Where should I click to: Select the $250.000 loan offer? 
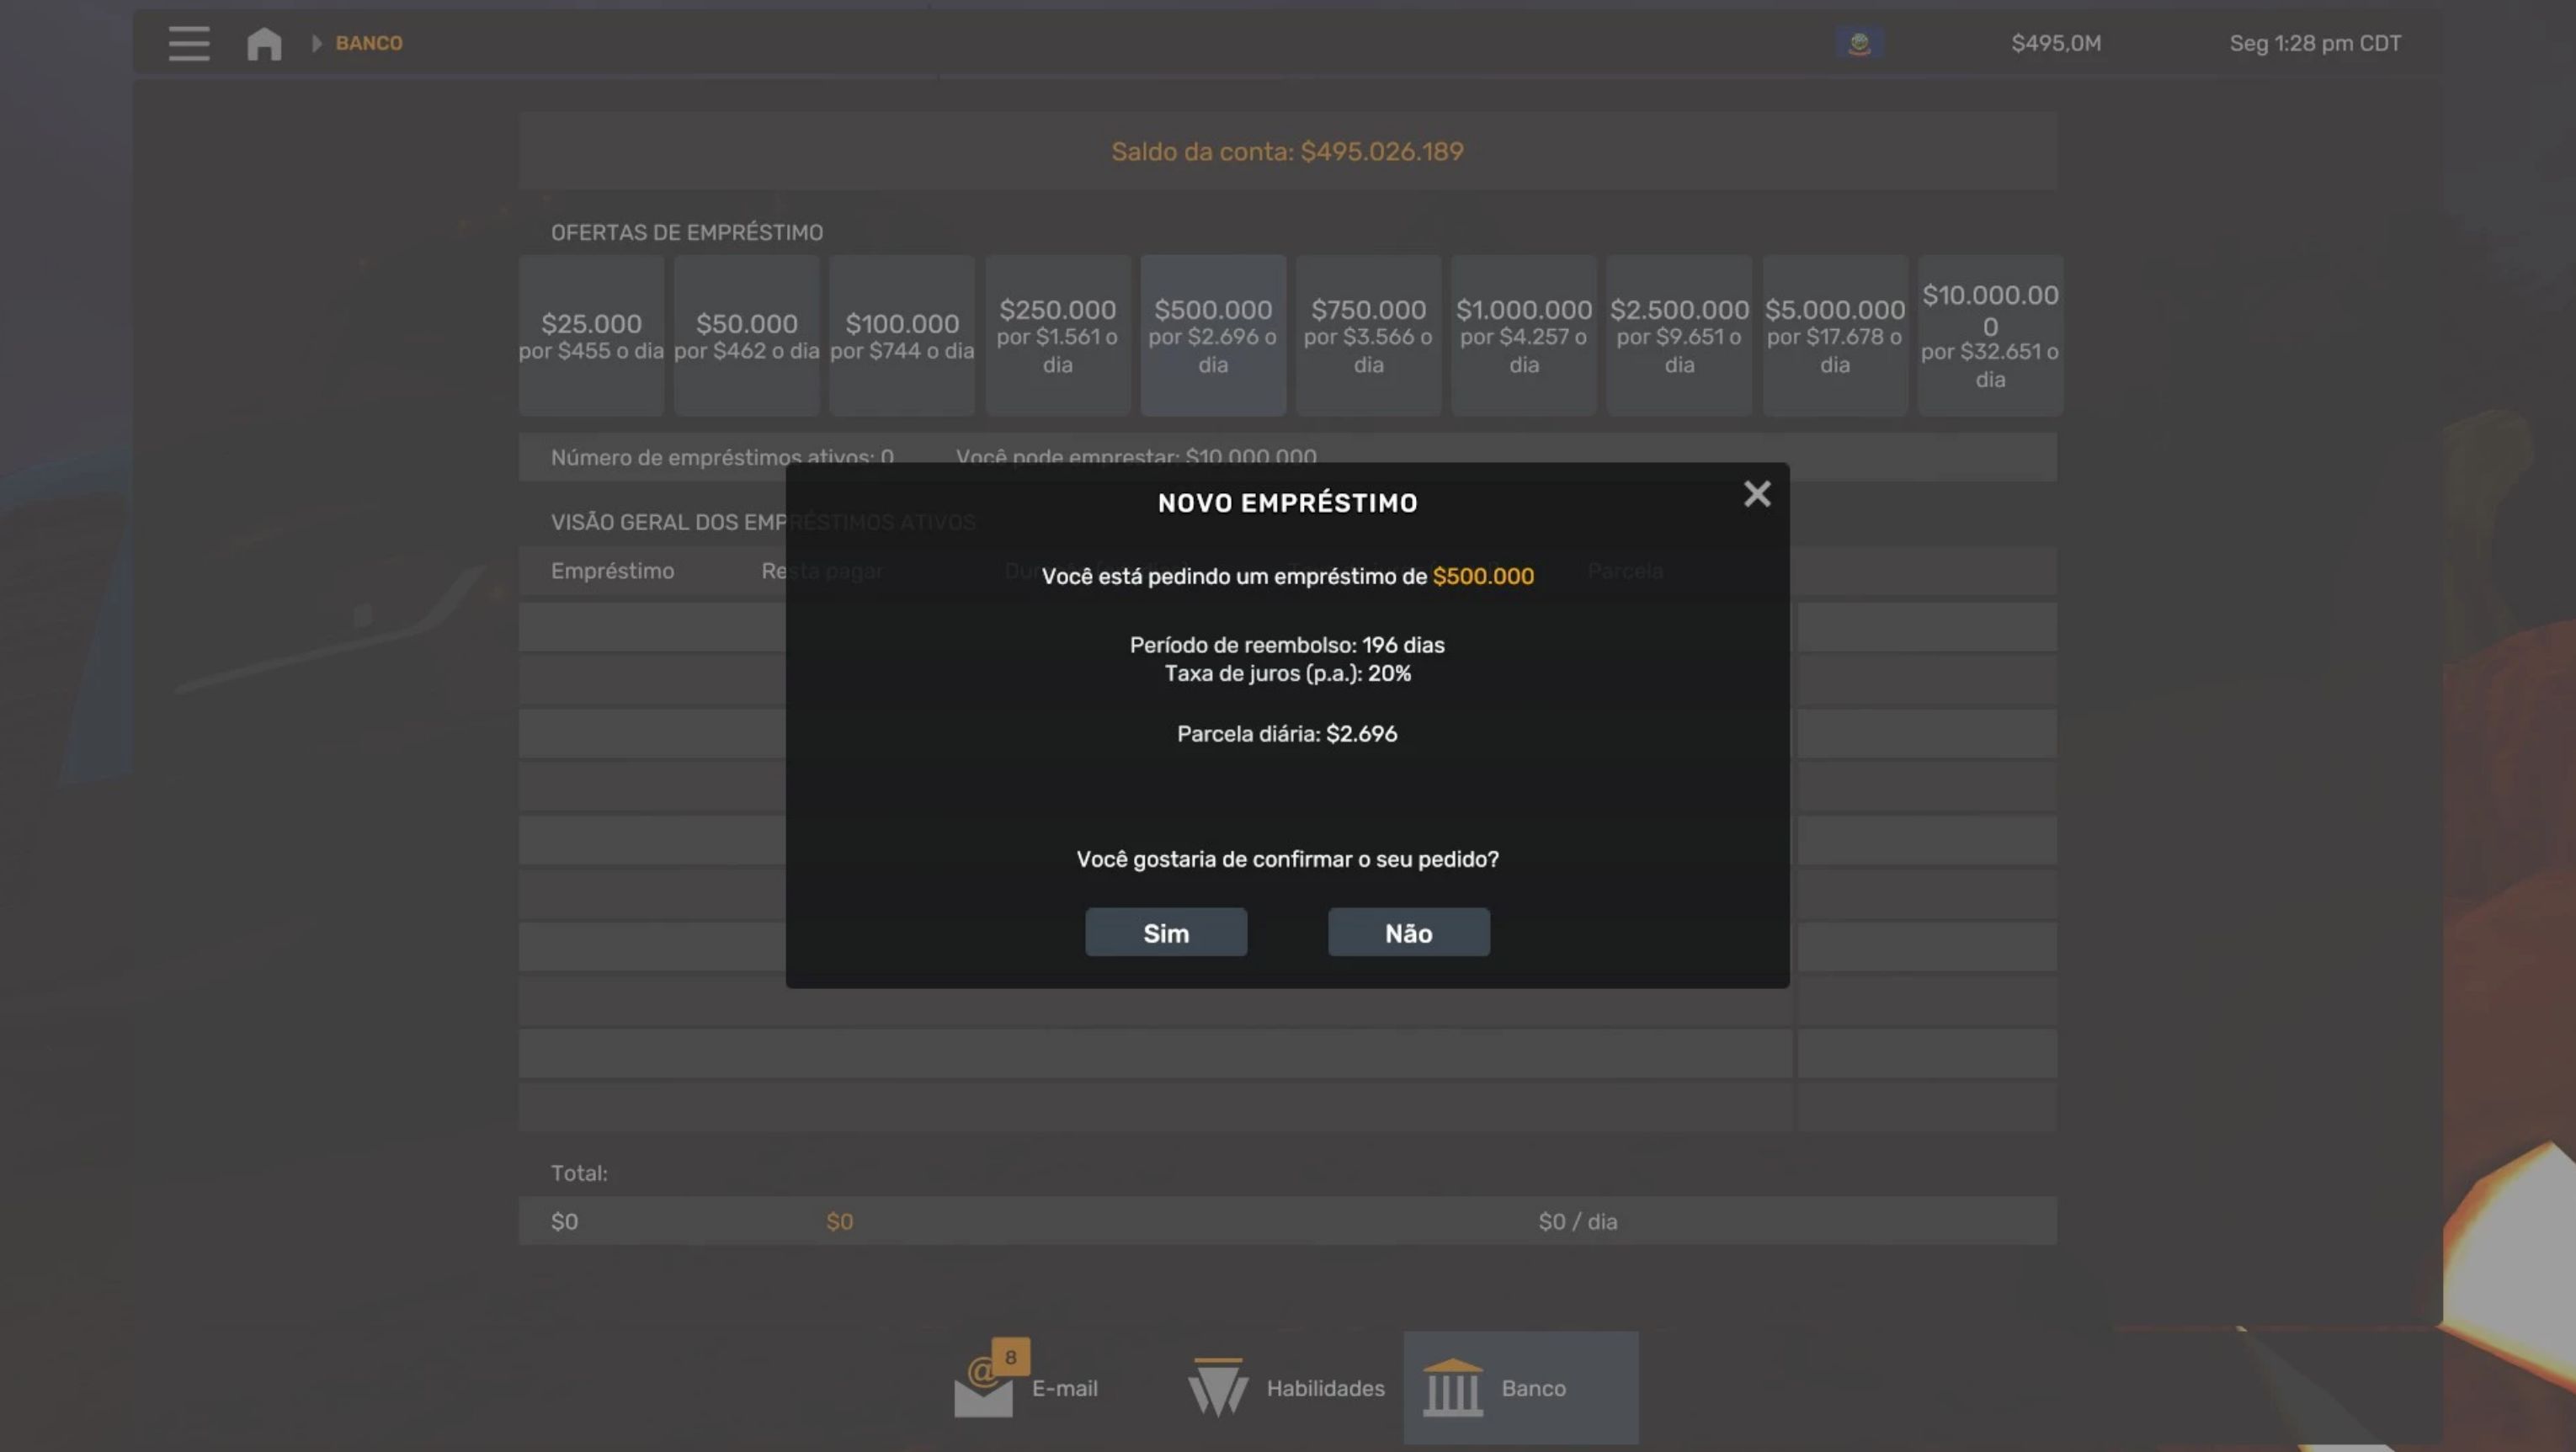point(1057,335)
